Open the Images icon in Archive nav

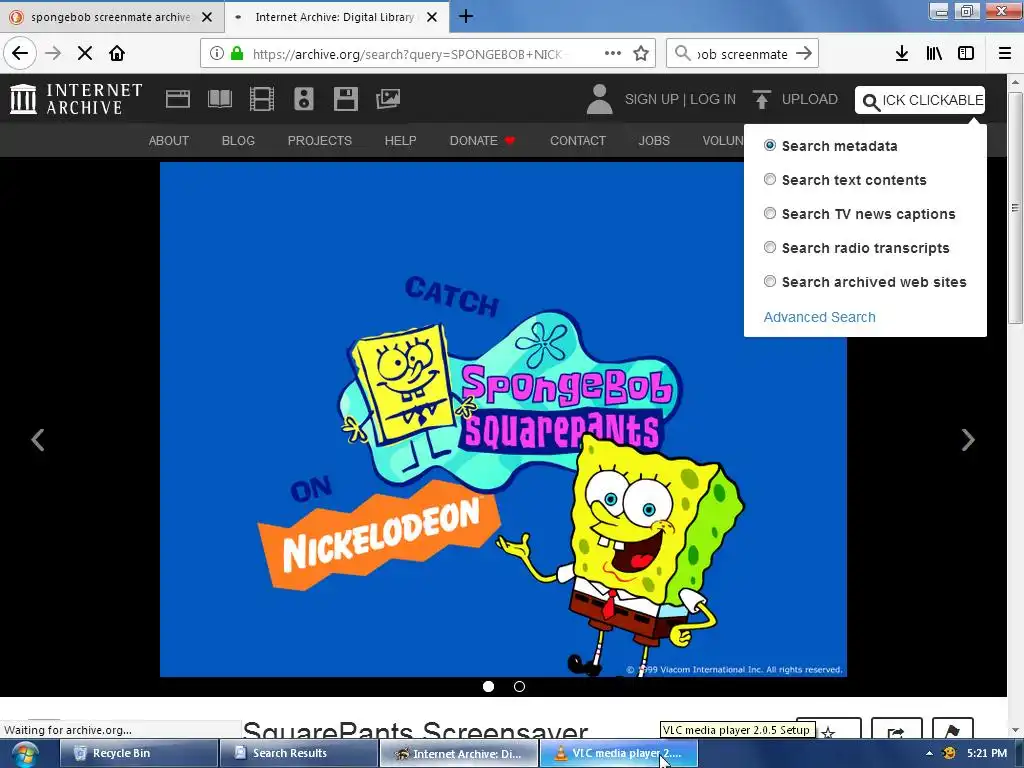(388, 99)
